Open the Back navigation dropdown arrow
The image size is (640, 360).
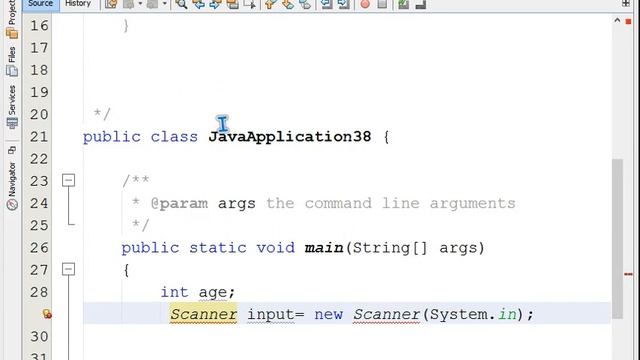coord(140,4)
